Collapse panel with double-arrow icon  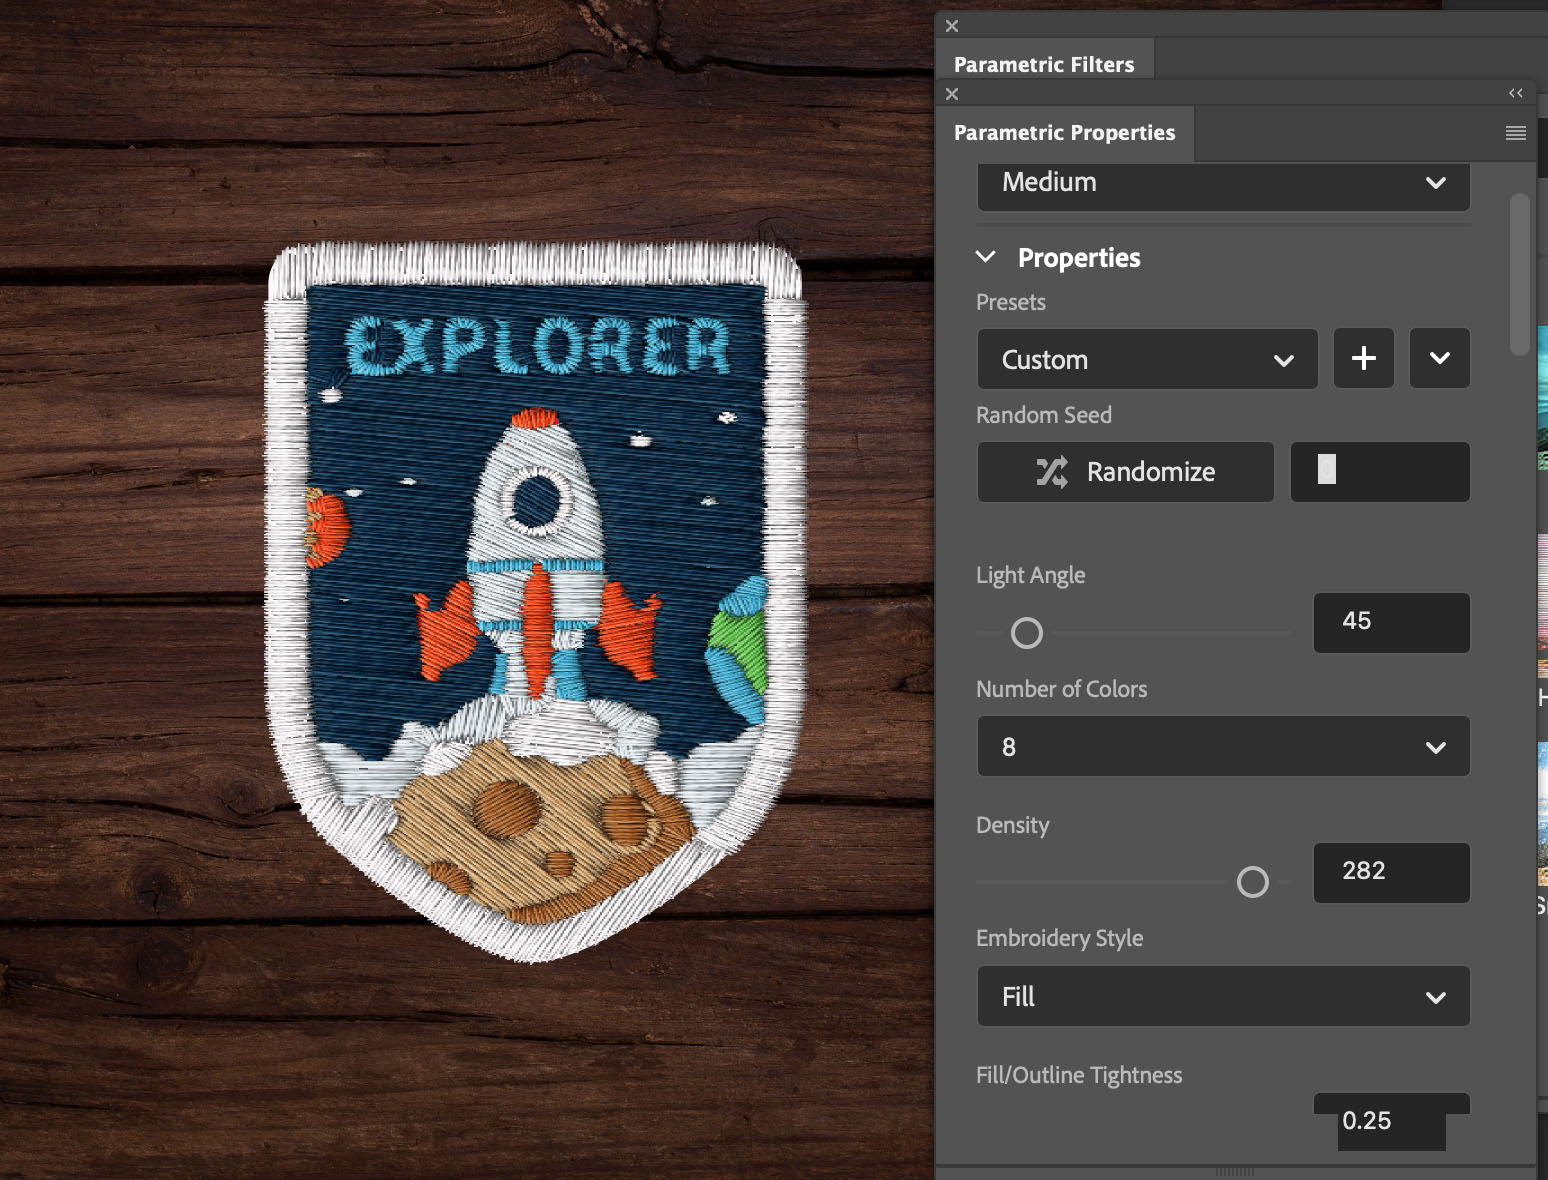click(1516, 93)
